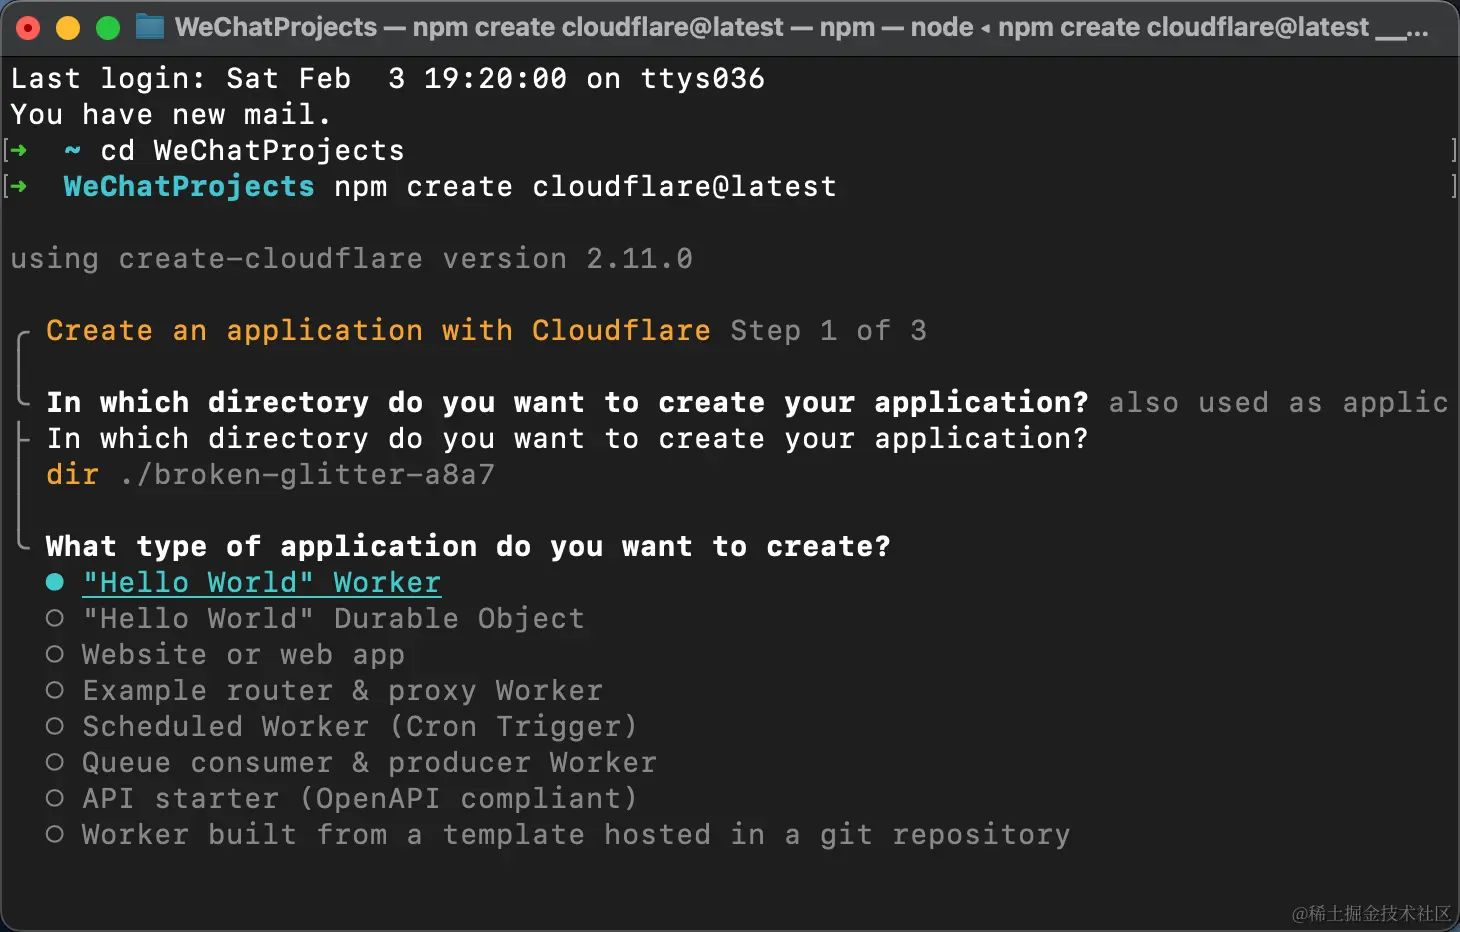Pick the Scheduled Worker (Cron Trigger) option
This screenshot has width=1460, height=932.
(x=359, y=726)
